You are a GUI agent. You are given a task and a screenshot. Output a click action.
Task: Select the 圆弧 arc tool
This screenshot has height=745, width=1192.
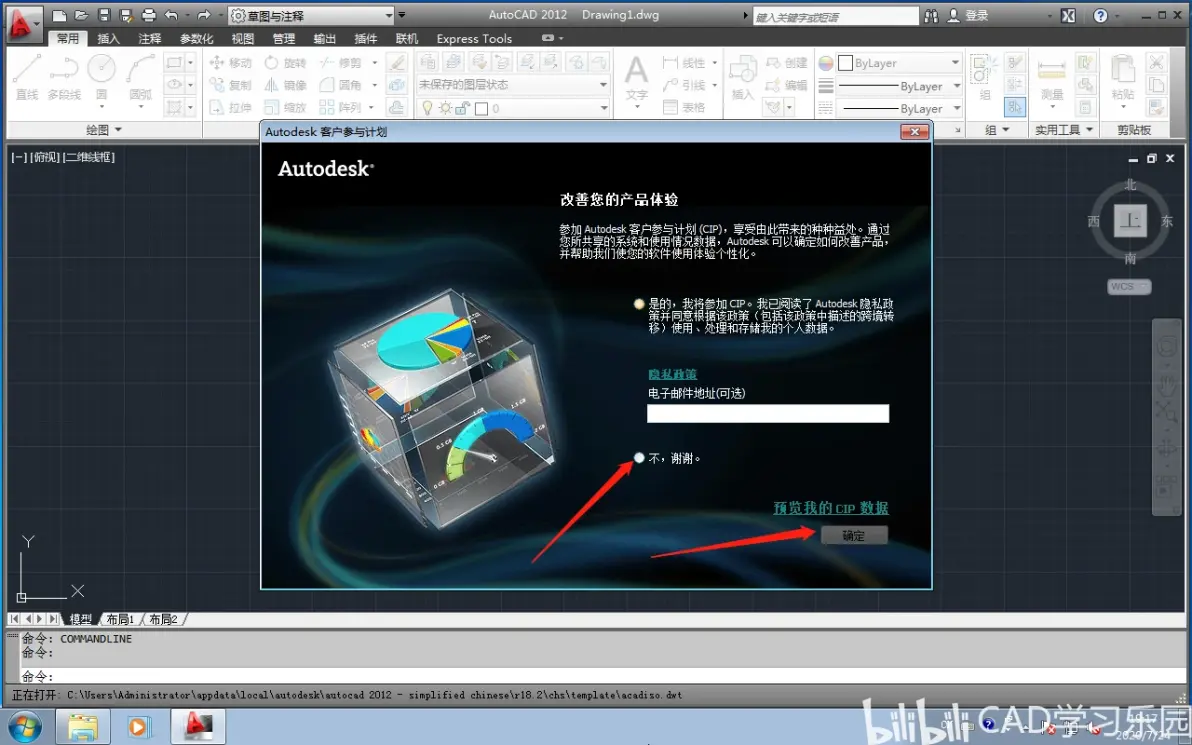[x=141, y=78]
